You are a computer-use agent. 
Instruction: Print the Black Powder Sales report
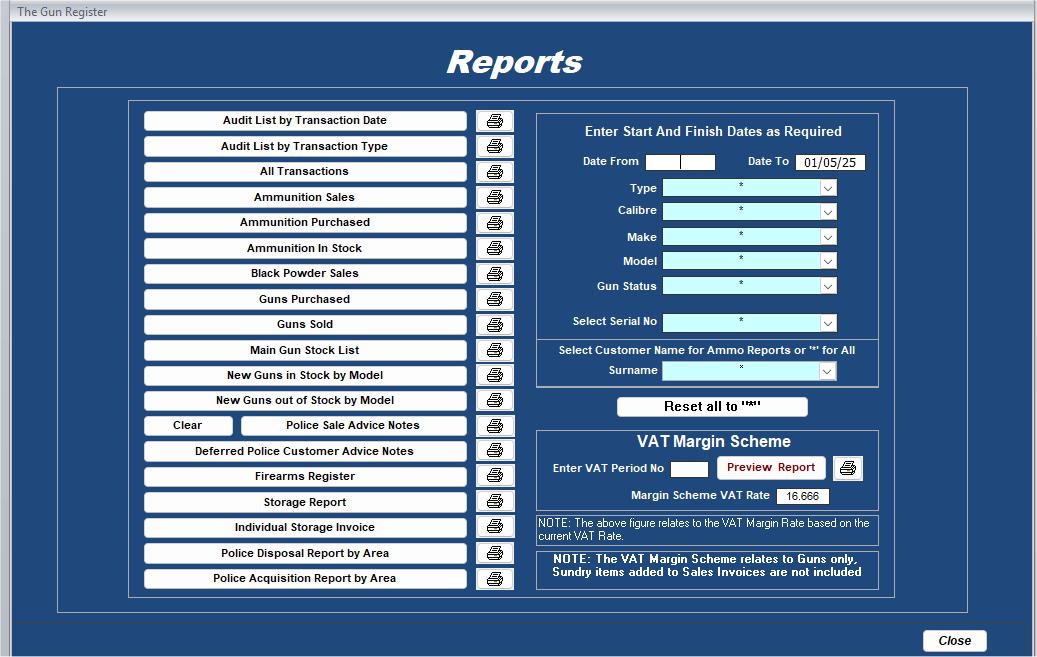(x=494, y=273)
